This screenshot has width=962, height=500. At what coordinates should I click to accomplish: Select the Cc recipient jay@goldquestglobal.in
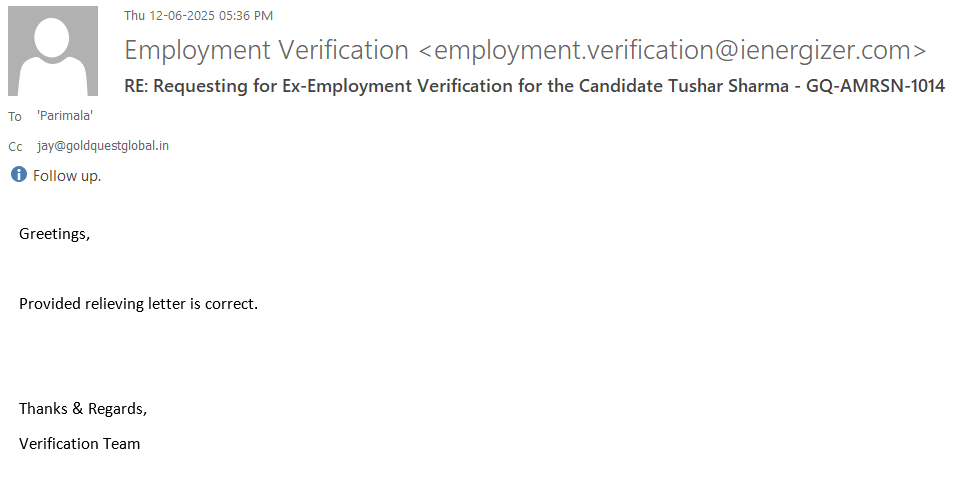(x=103, y=146)
